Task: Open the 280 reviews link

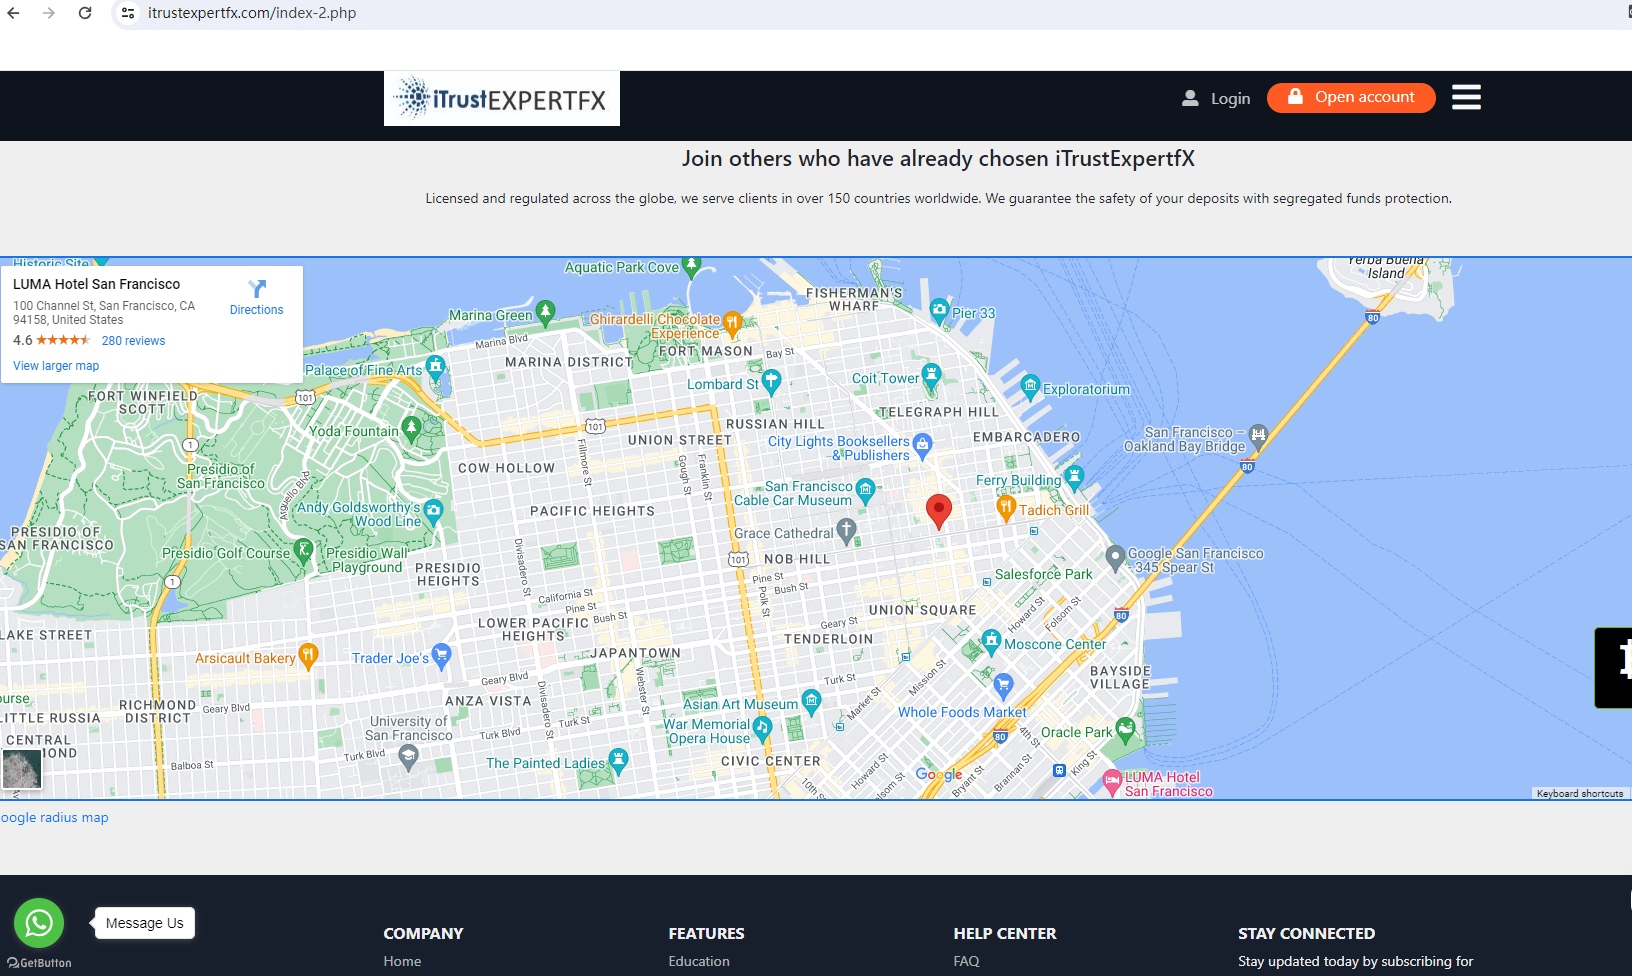Action: pos(133,341)
